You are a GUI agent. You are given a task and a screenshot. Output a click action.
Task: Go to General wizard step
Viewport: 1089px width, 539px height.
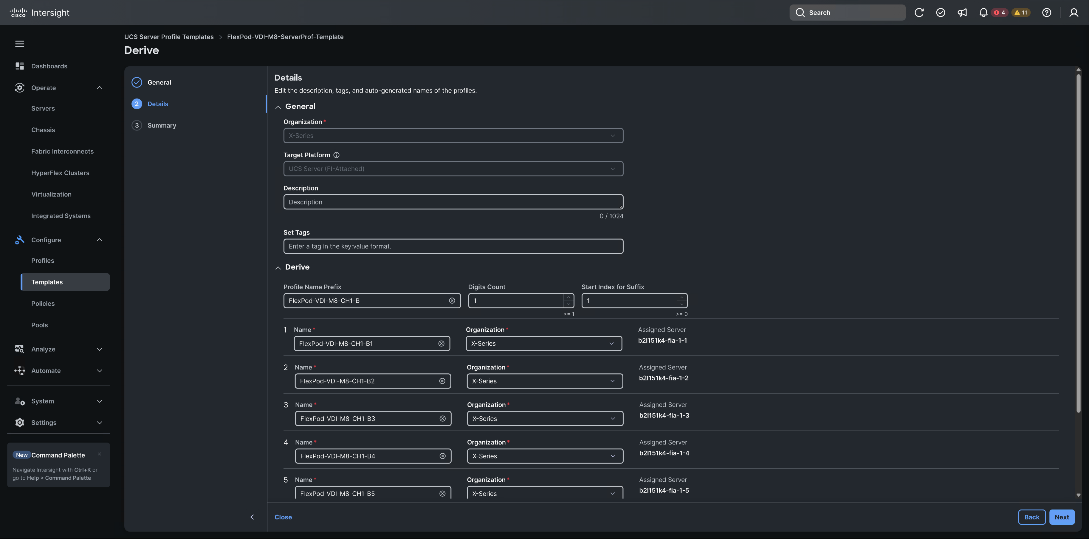(159, 83)
